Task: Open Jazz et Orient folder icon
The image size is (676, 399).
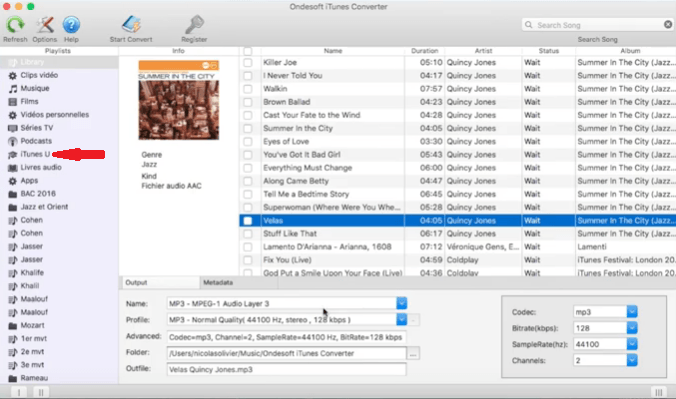Action: pyautogui.click(x=13, y=207)
